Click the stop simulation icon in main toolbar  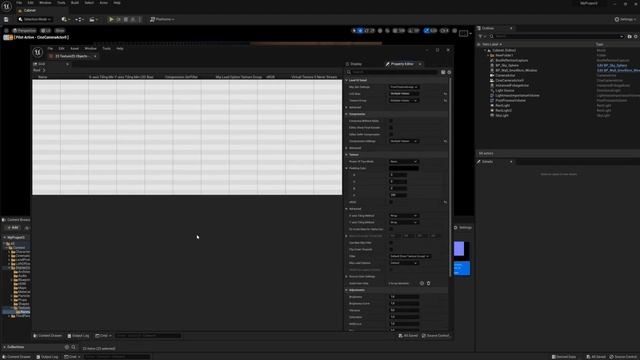(x=126, y=19)
